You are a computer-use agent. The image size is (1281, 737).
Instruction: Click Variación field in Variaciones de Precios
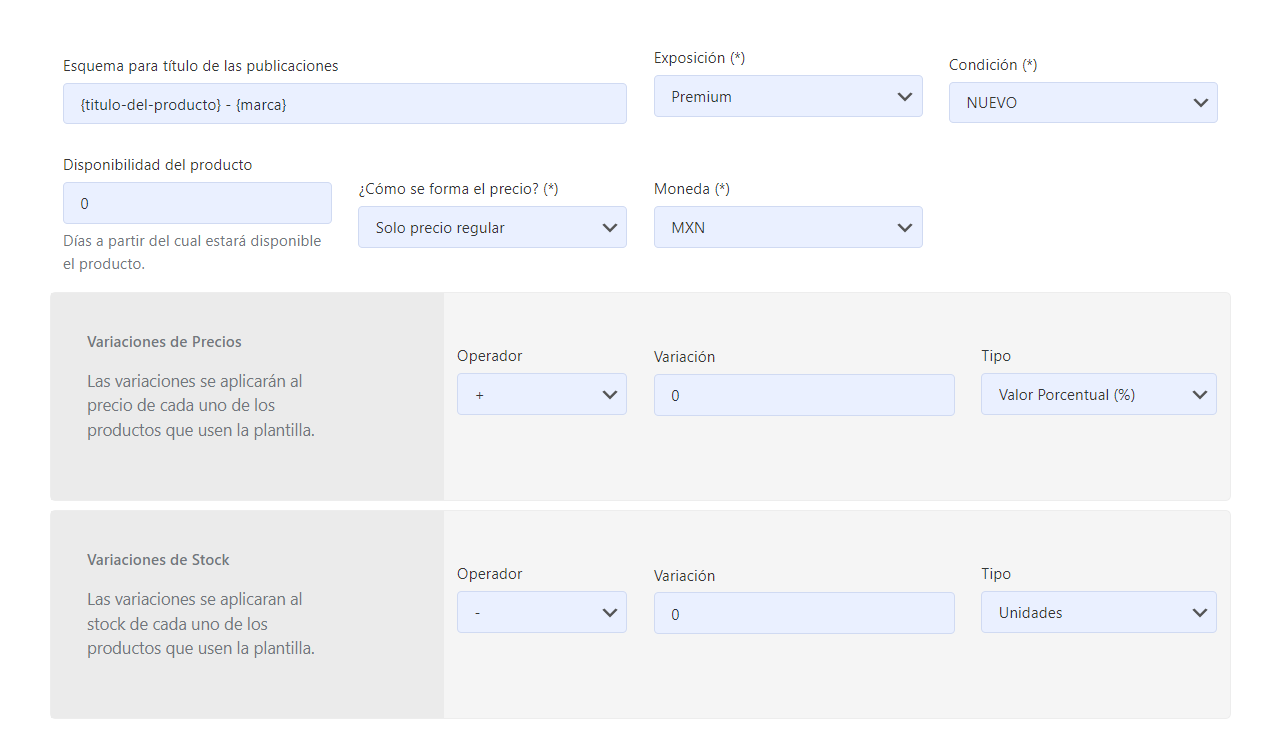(804, 396)
